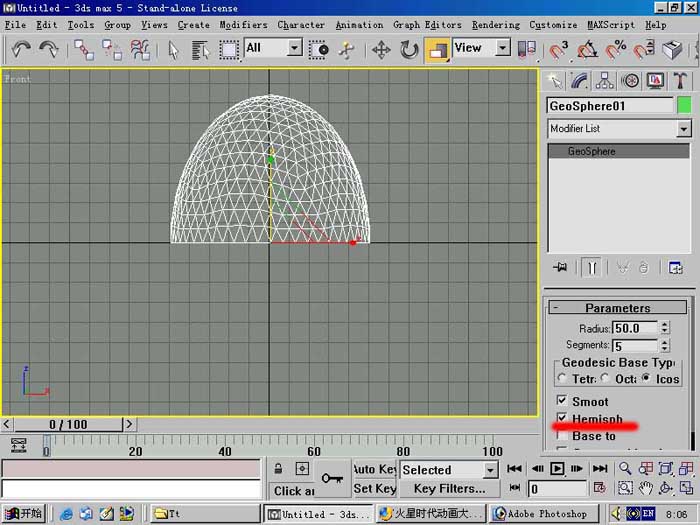
Task: Activate Bind to Space Warp tool
Action: (140, 50)
